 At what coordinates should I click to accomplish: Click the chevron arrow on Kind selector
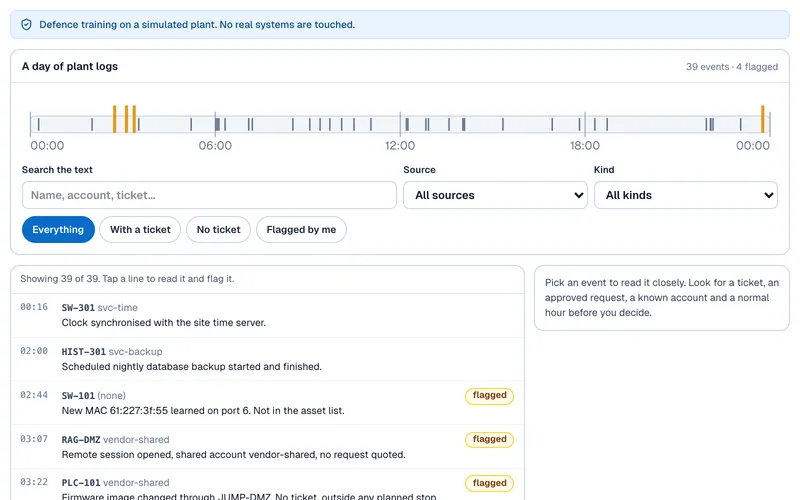click(x=768, y=195)
